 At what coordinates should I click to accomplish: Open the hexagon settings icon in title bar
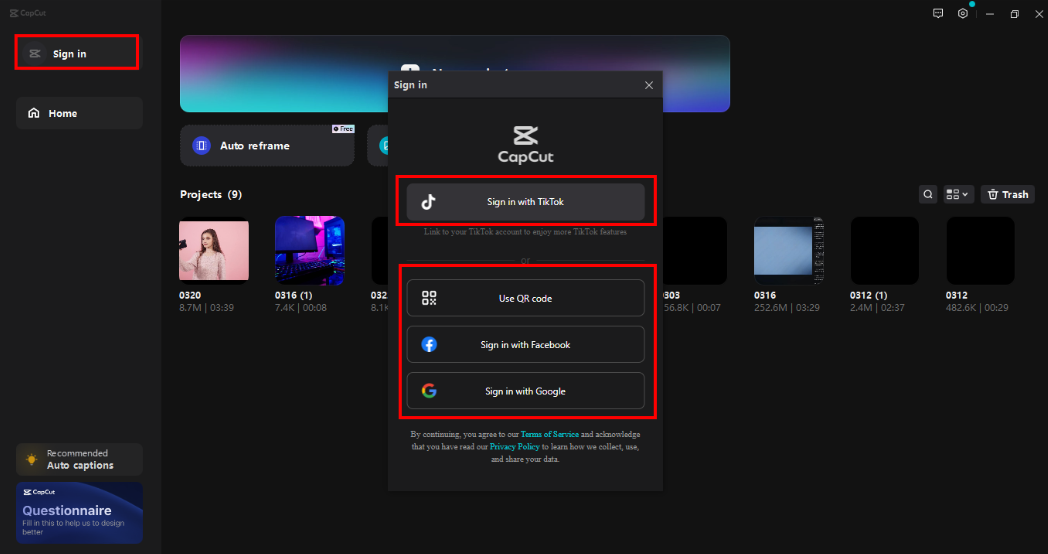tap(962, 13)
